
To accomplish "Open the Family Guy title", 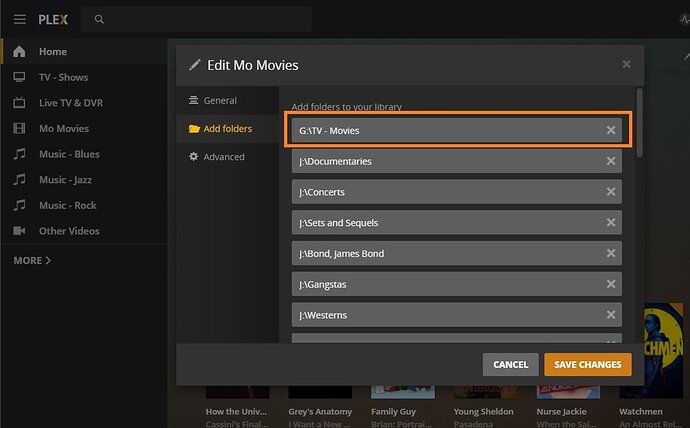I will tap(393, 412).
